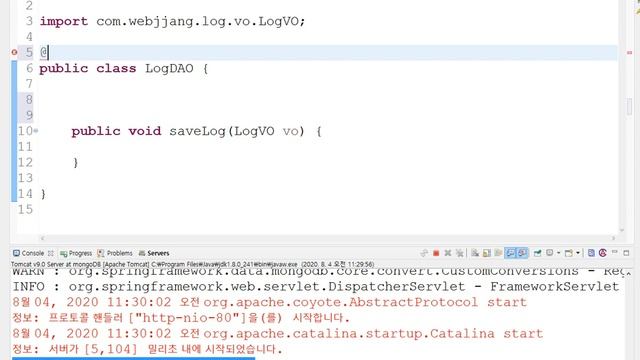The image size is (640, 360).
Task: Switch to the Console tab
Action: coord(32,253)
